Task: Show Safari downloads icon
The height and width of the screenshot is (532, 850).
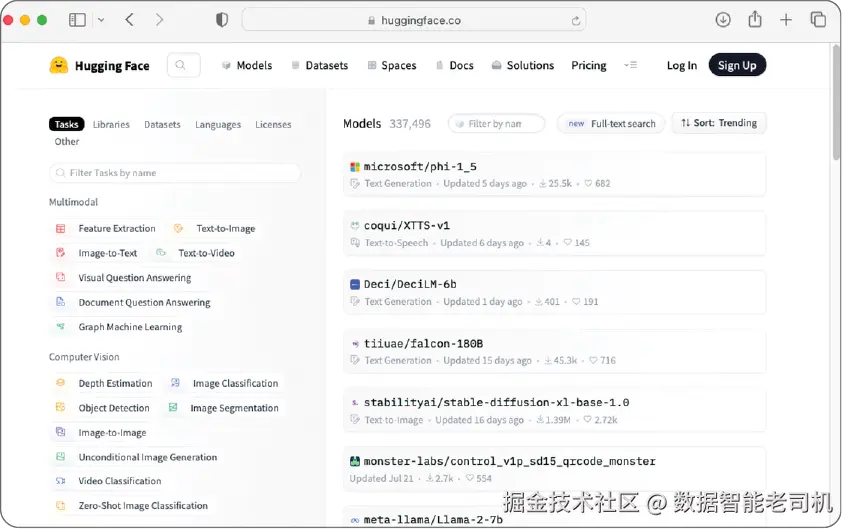Action: point(723,20)
